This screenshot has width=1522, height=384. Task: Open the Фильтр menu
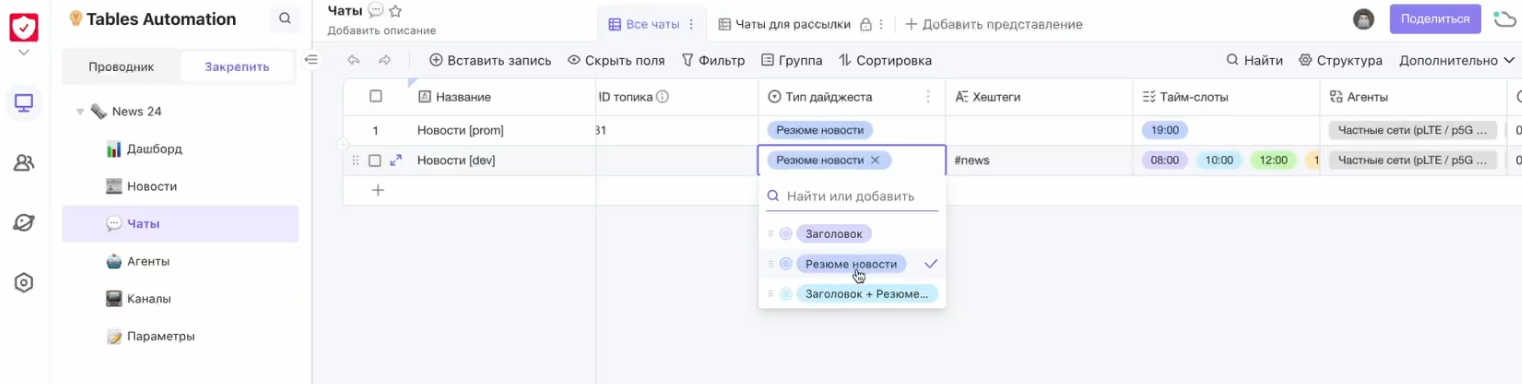coord(713,60)
